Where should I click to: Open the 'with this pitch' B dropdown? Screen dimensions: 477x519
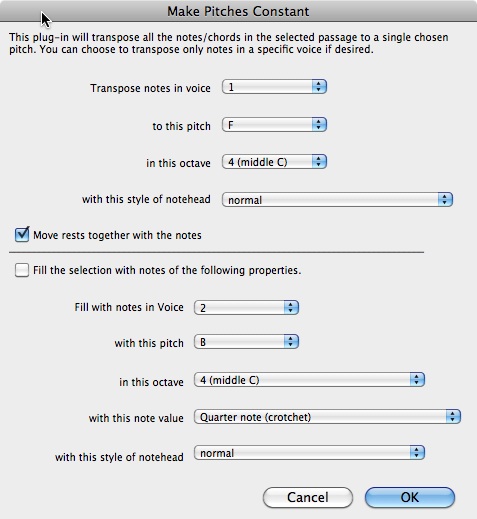[246, 342]
